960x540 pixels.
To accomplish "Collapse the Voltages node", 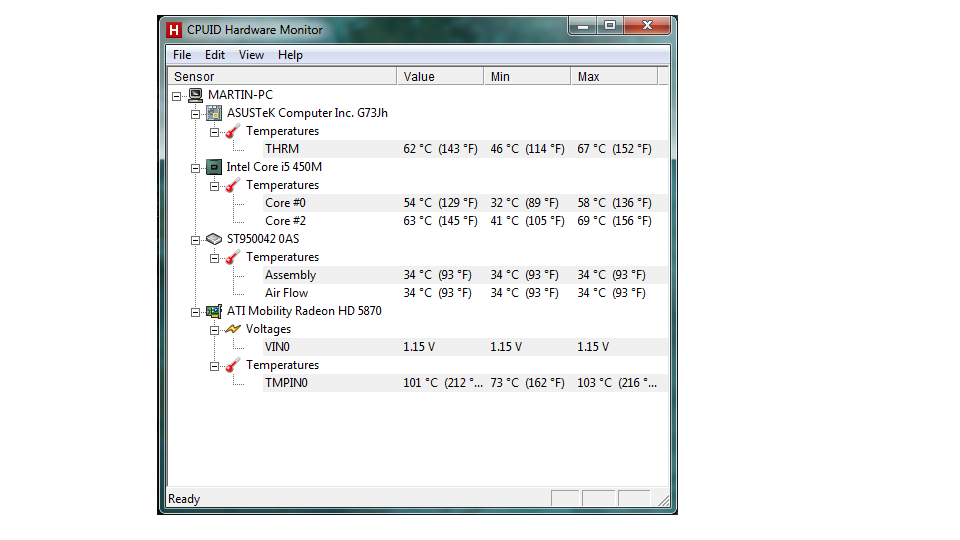I will (214, 330).
